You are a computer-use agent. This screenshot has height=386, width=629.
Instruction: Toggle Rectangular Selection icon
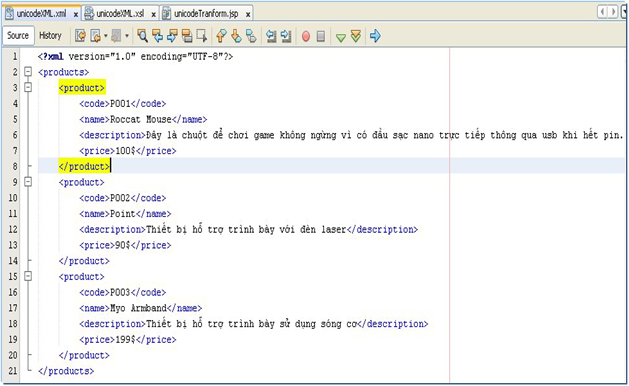pos(201,36)
